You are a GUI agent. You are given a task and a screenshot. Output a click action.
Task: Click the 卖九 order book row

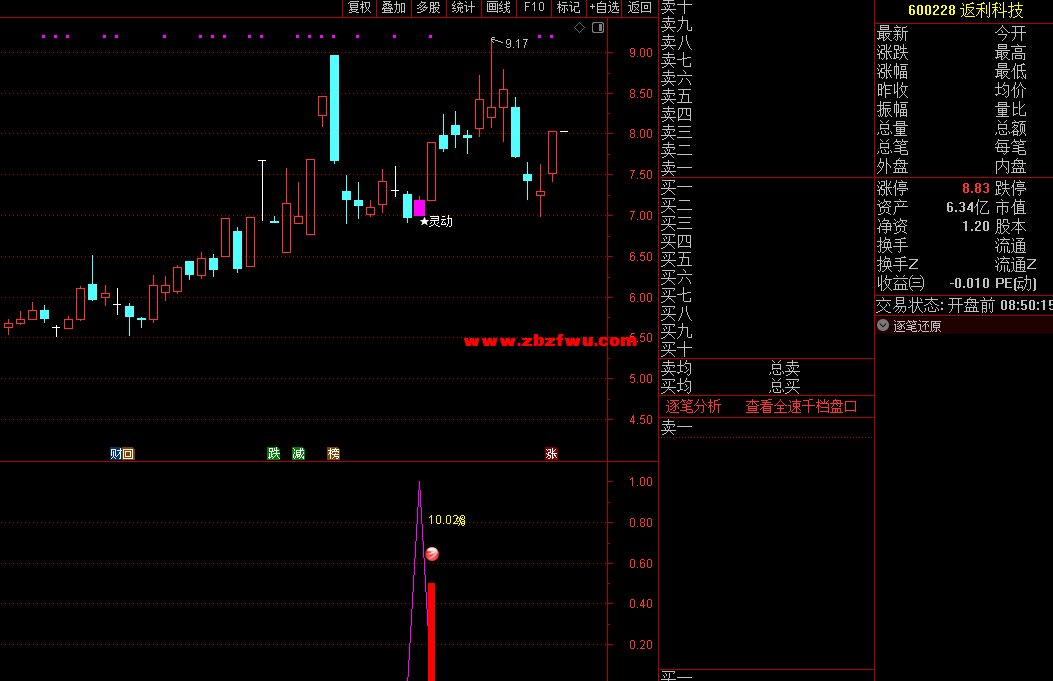pos(767,25)
